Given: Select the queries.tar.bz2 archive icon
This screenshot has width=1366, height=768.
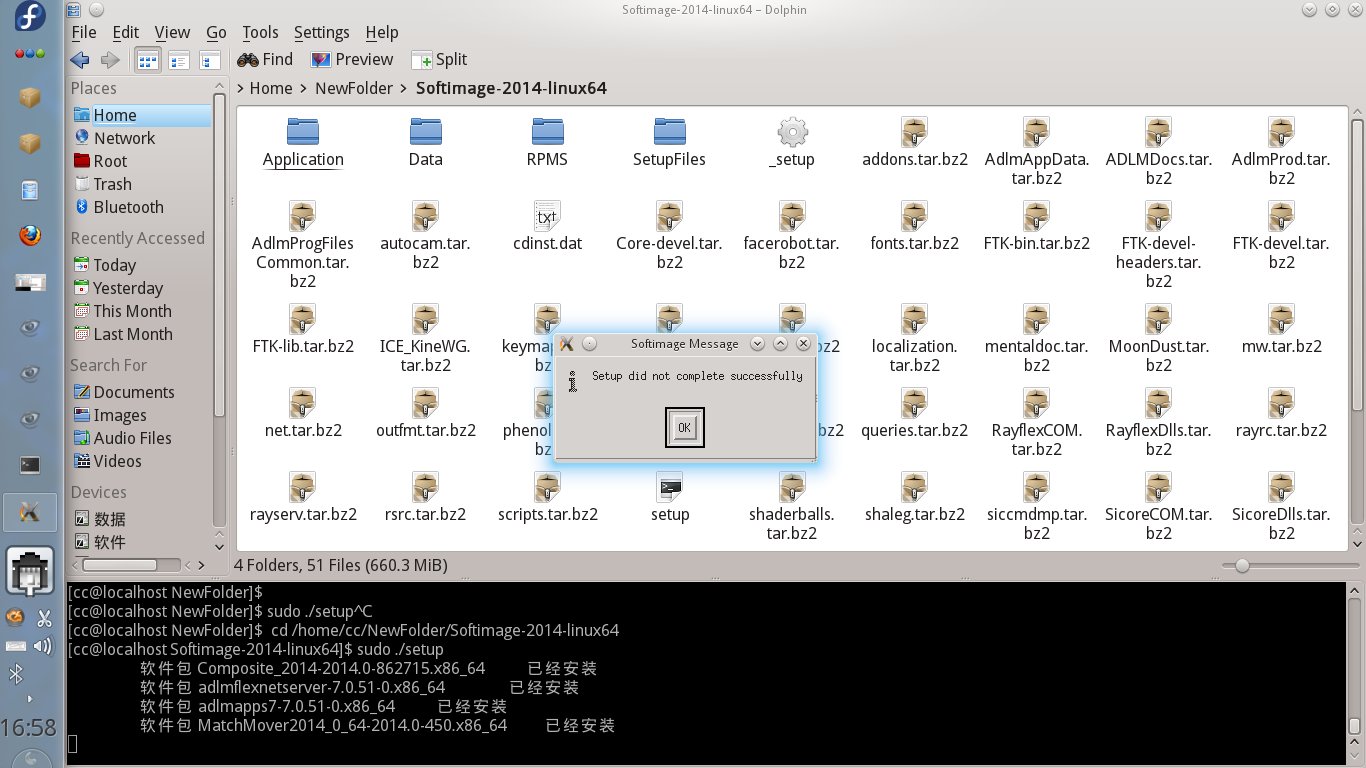Looking at the screenshot, I should [x=914, y=403].
